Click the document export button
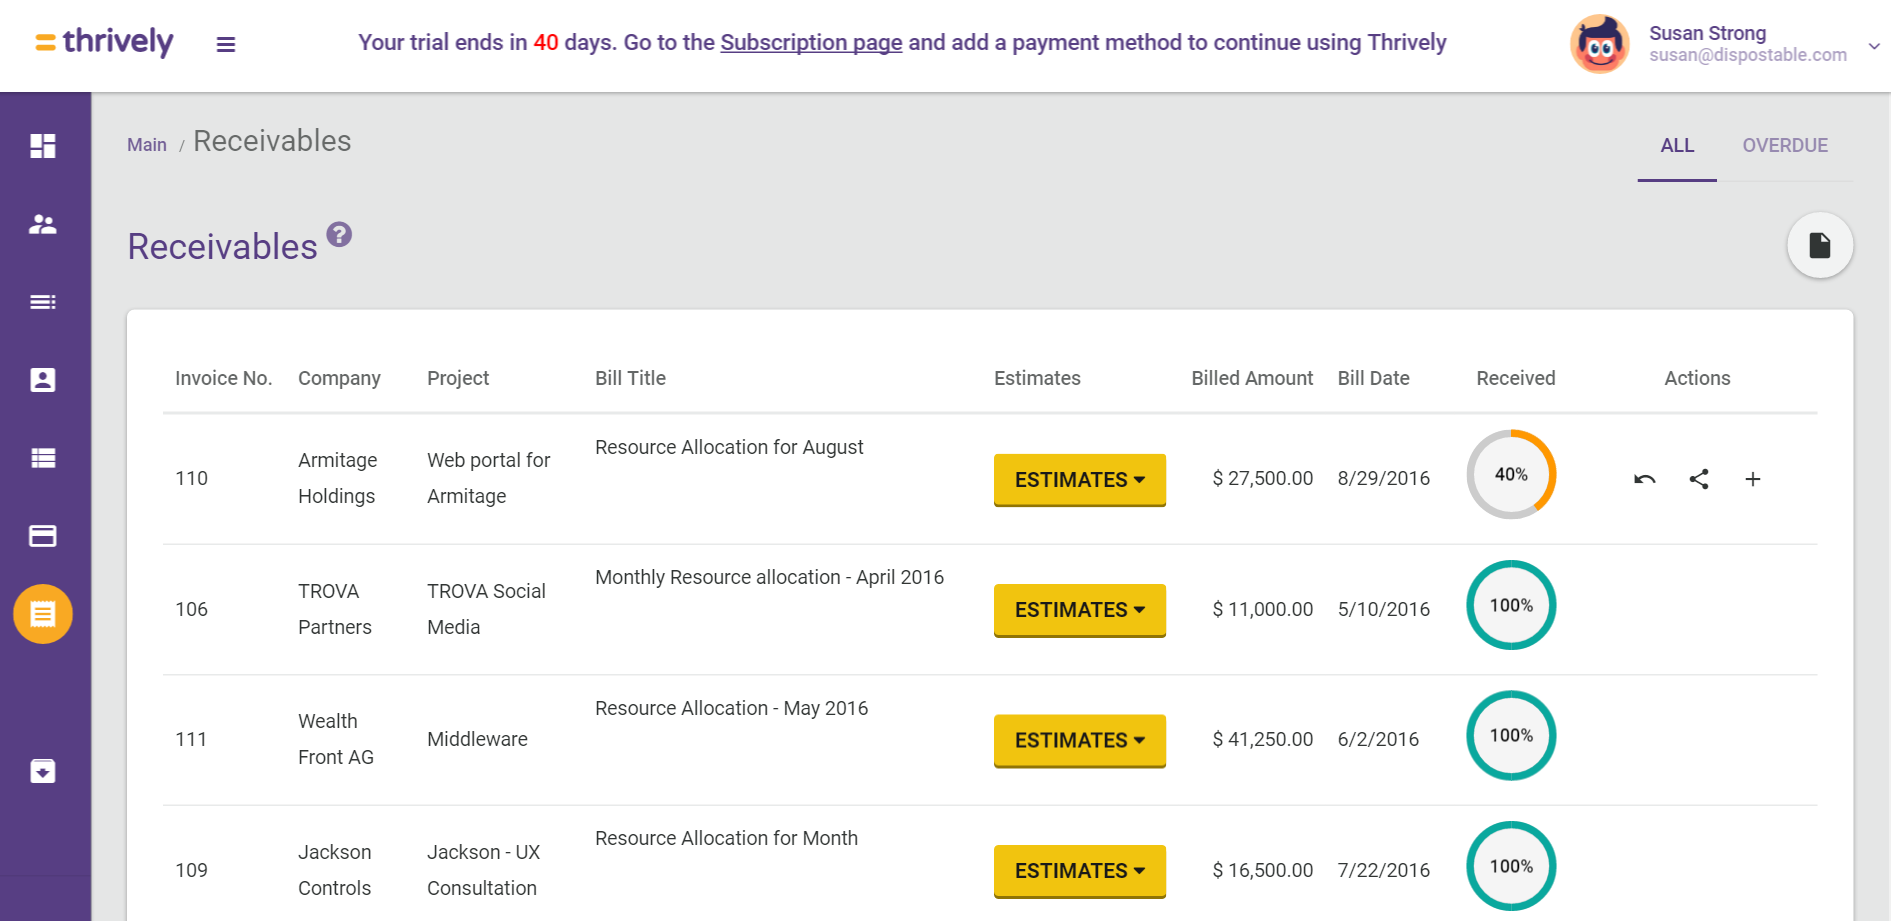 pyautogui.click(x=1820, y=245)
